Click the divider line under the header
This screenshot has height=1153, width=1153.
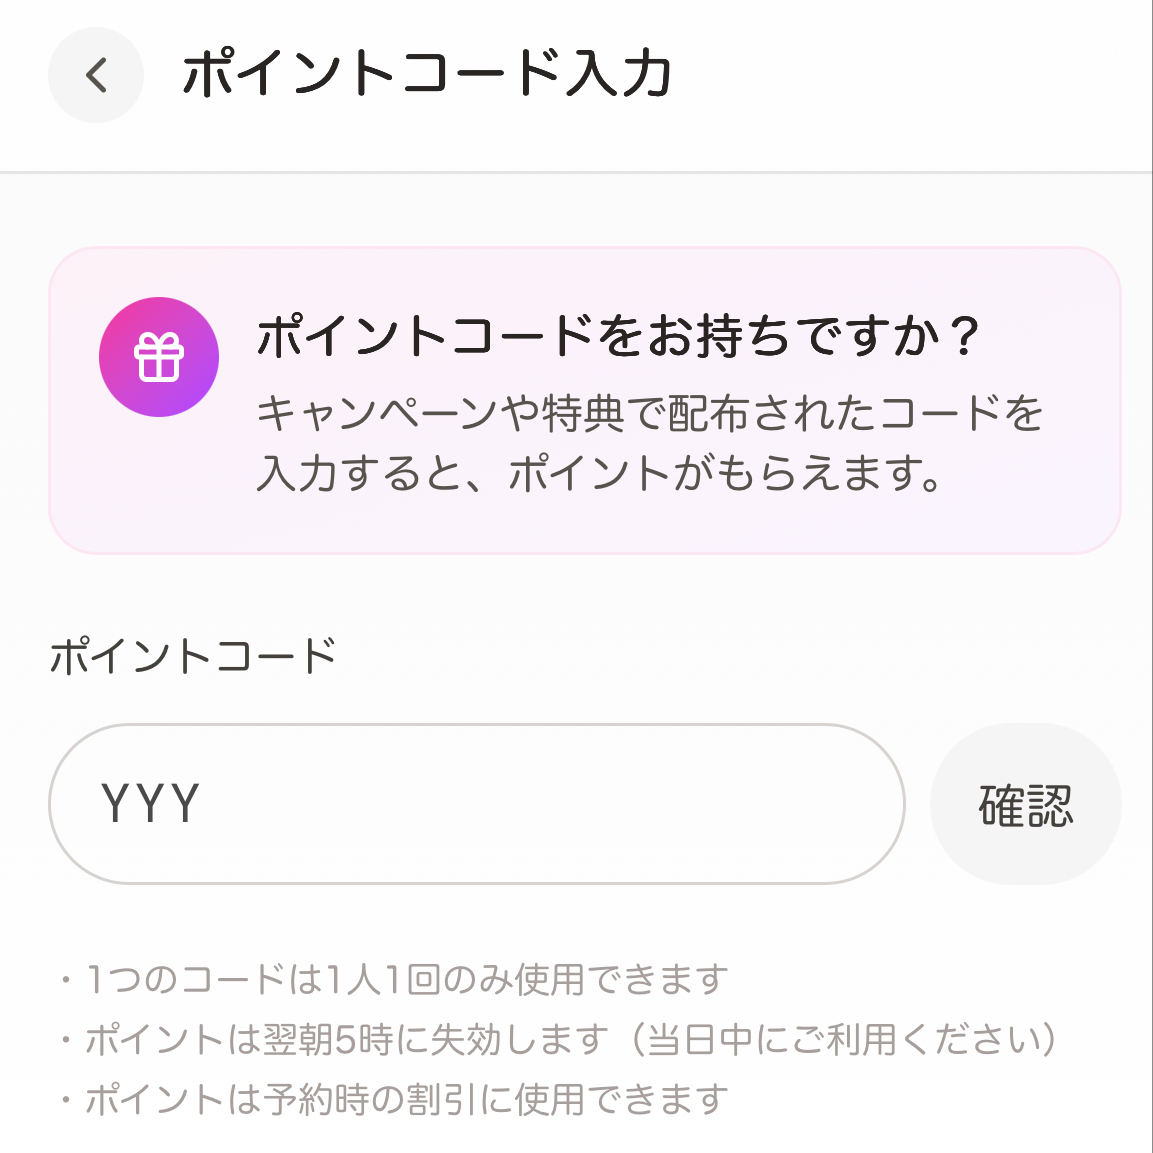click(x=576, y=172)
